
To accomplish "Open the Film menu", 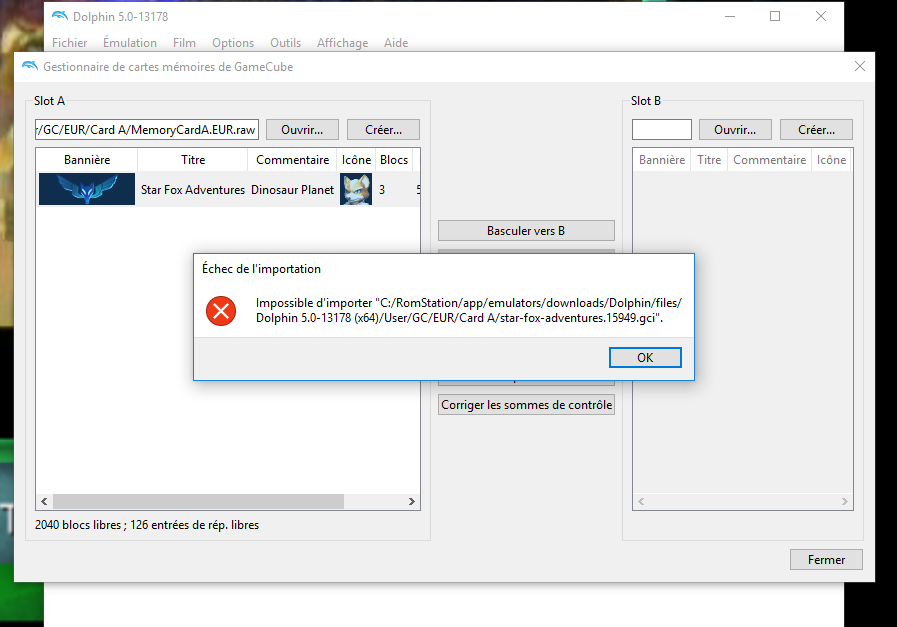I will coord(184,43).
